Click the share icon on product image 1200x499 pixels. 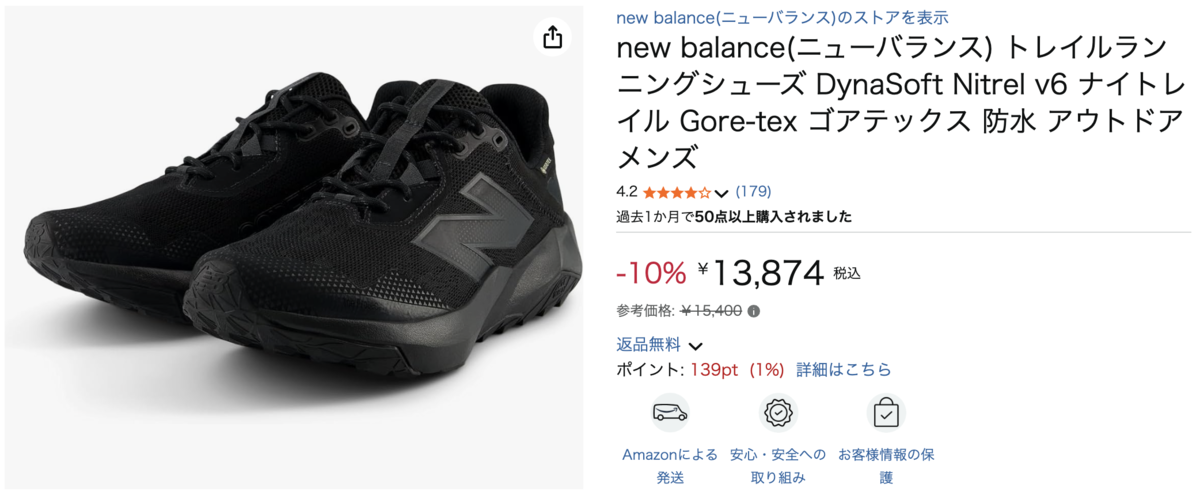click(553, 38)
